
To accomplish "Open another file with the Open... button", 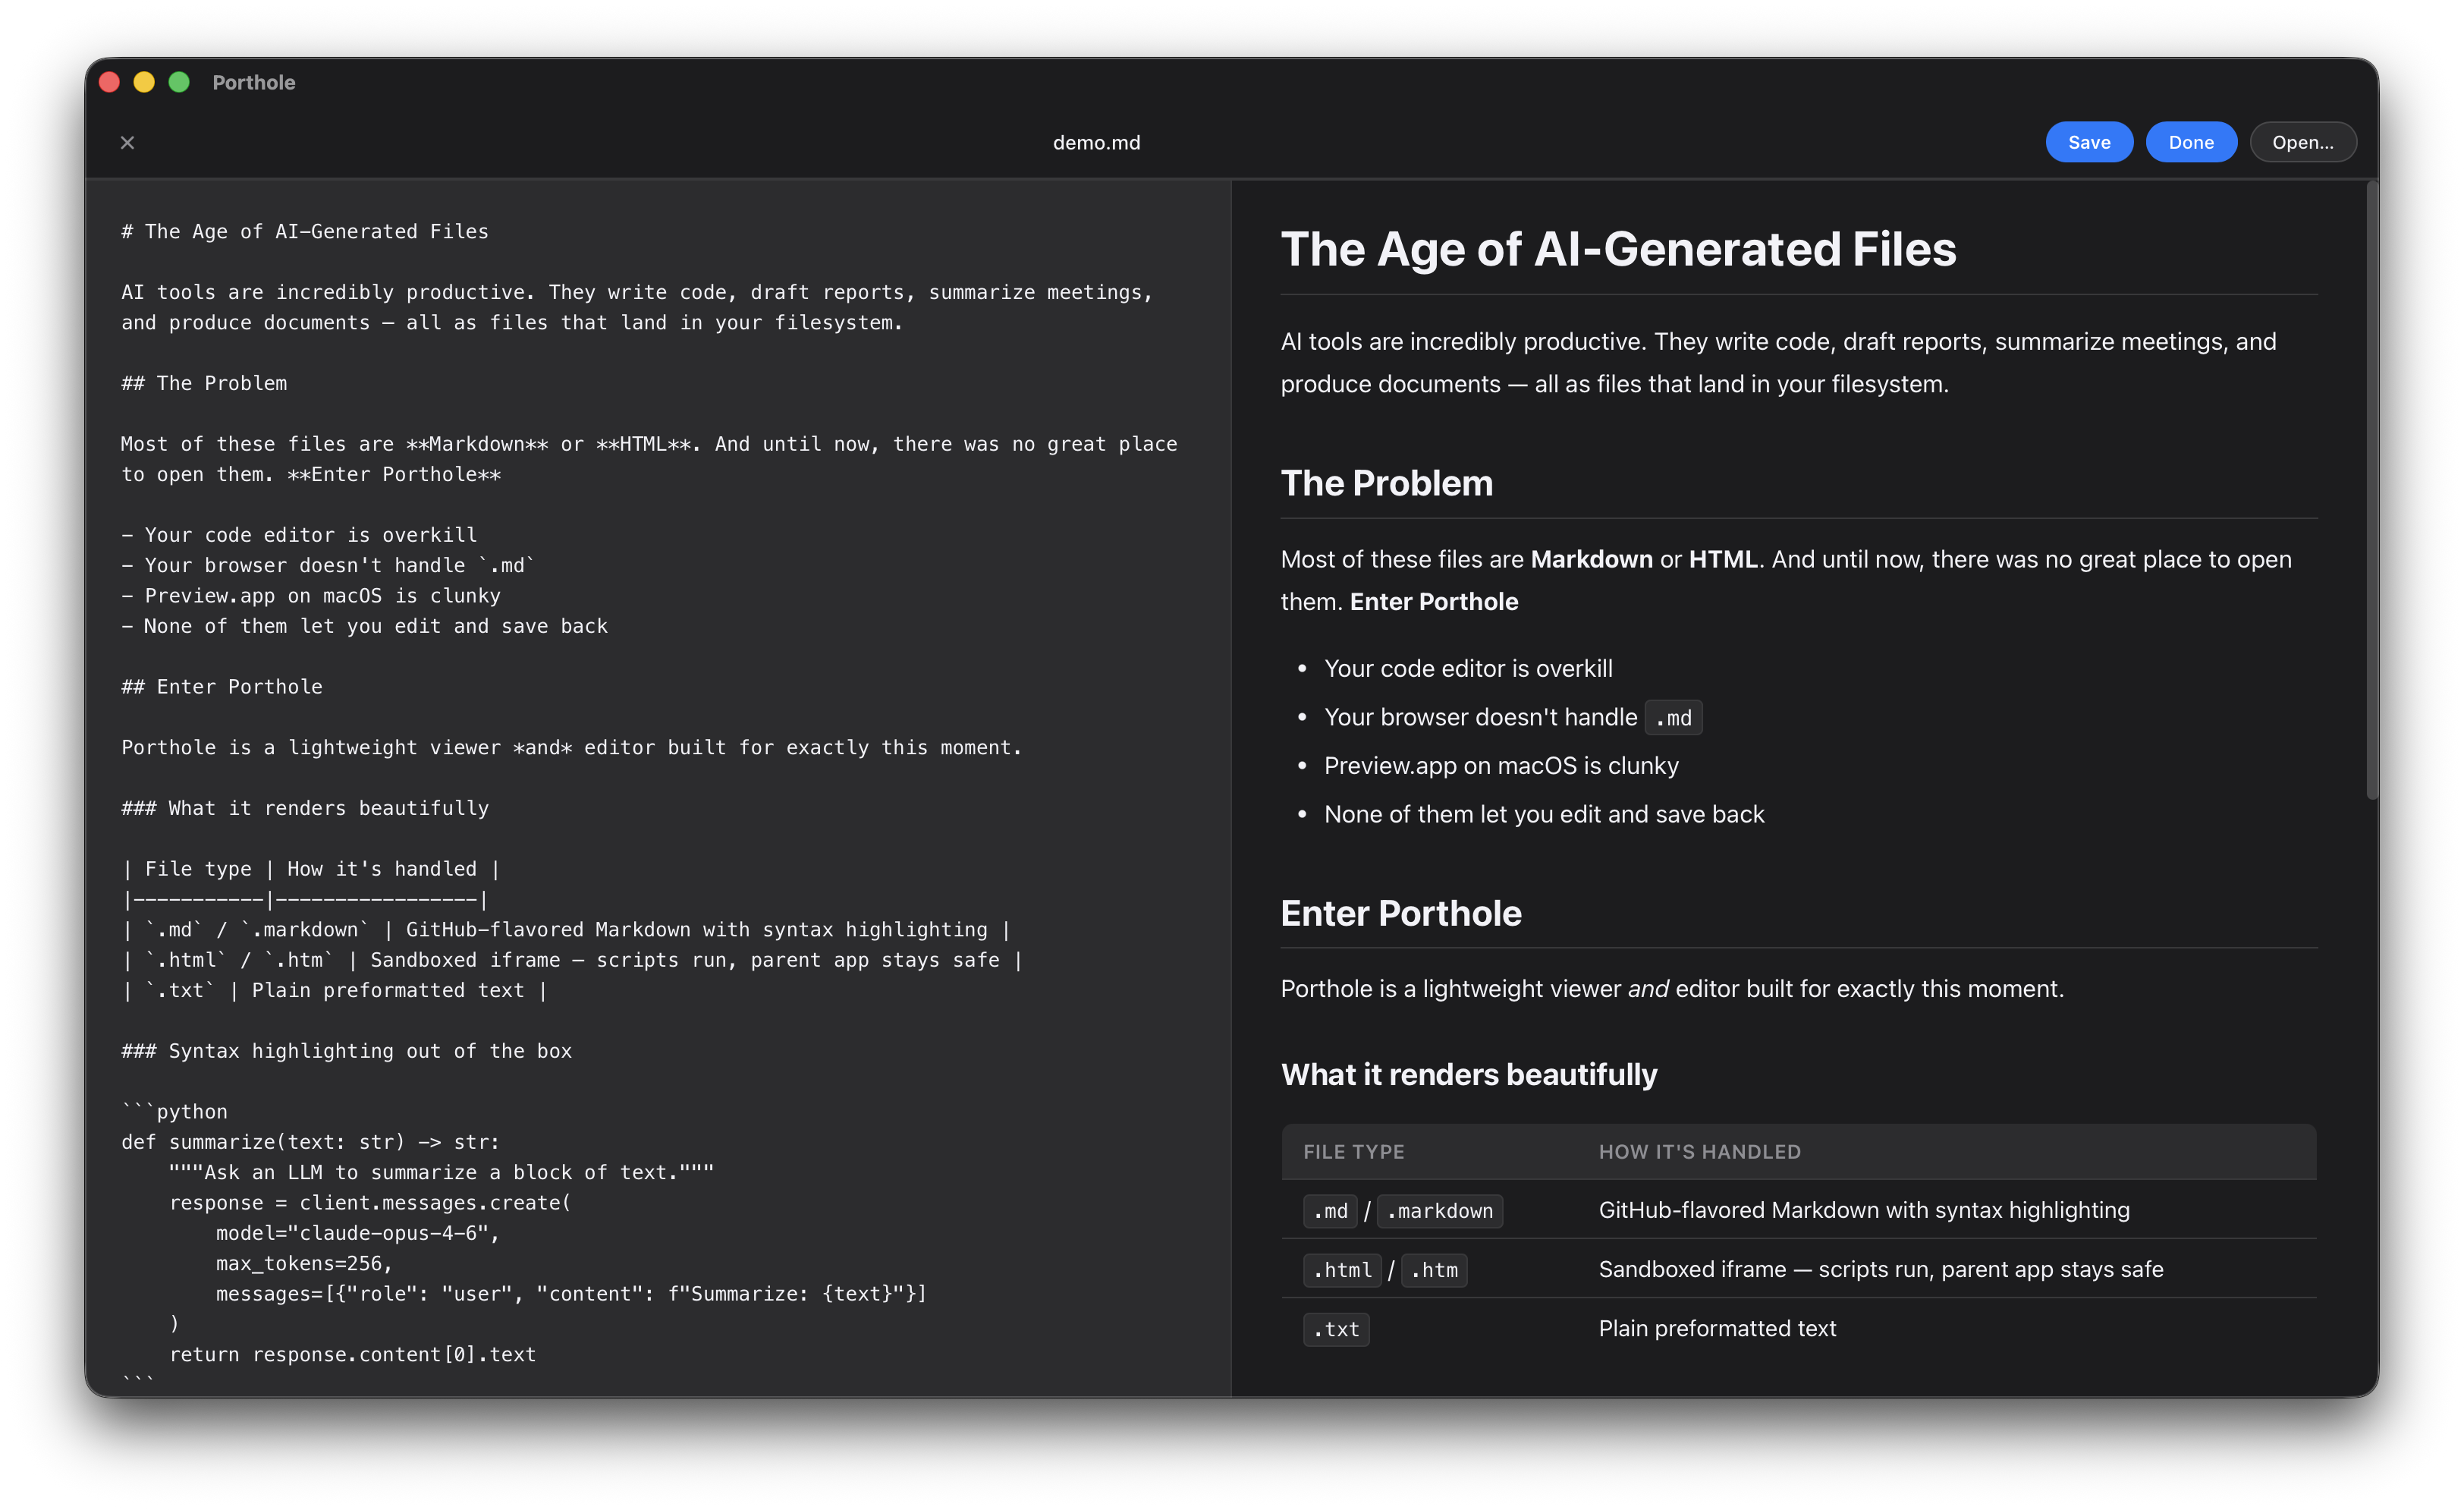I will click(2302, 142).
